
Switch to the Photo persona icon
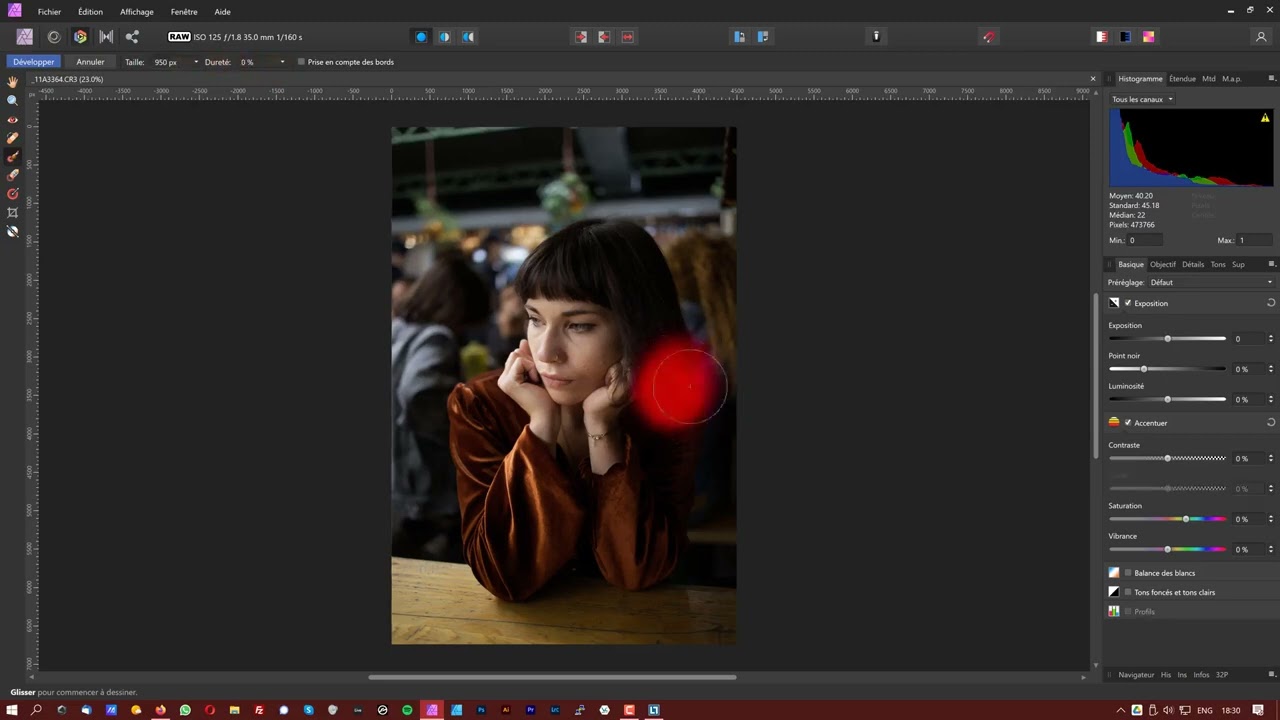[25, 37]
